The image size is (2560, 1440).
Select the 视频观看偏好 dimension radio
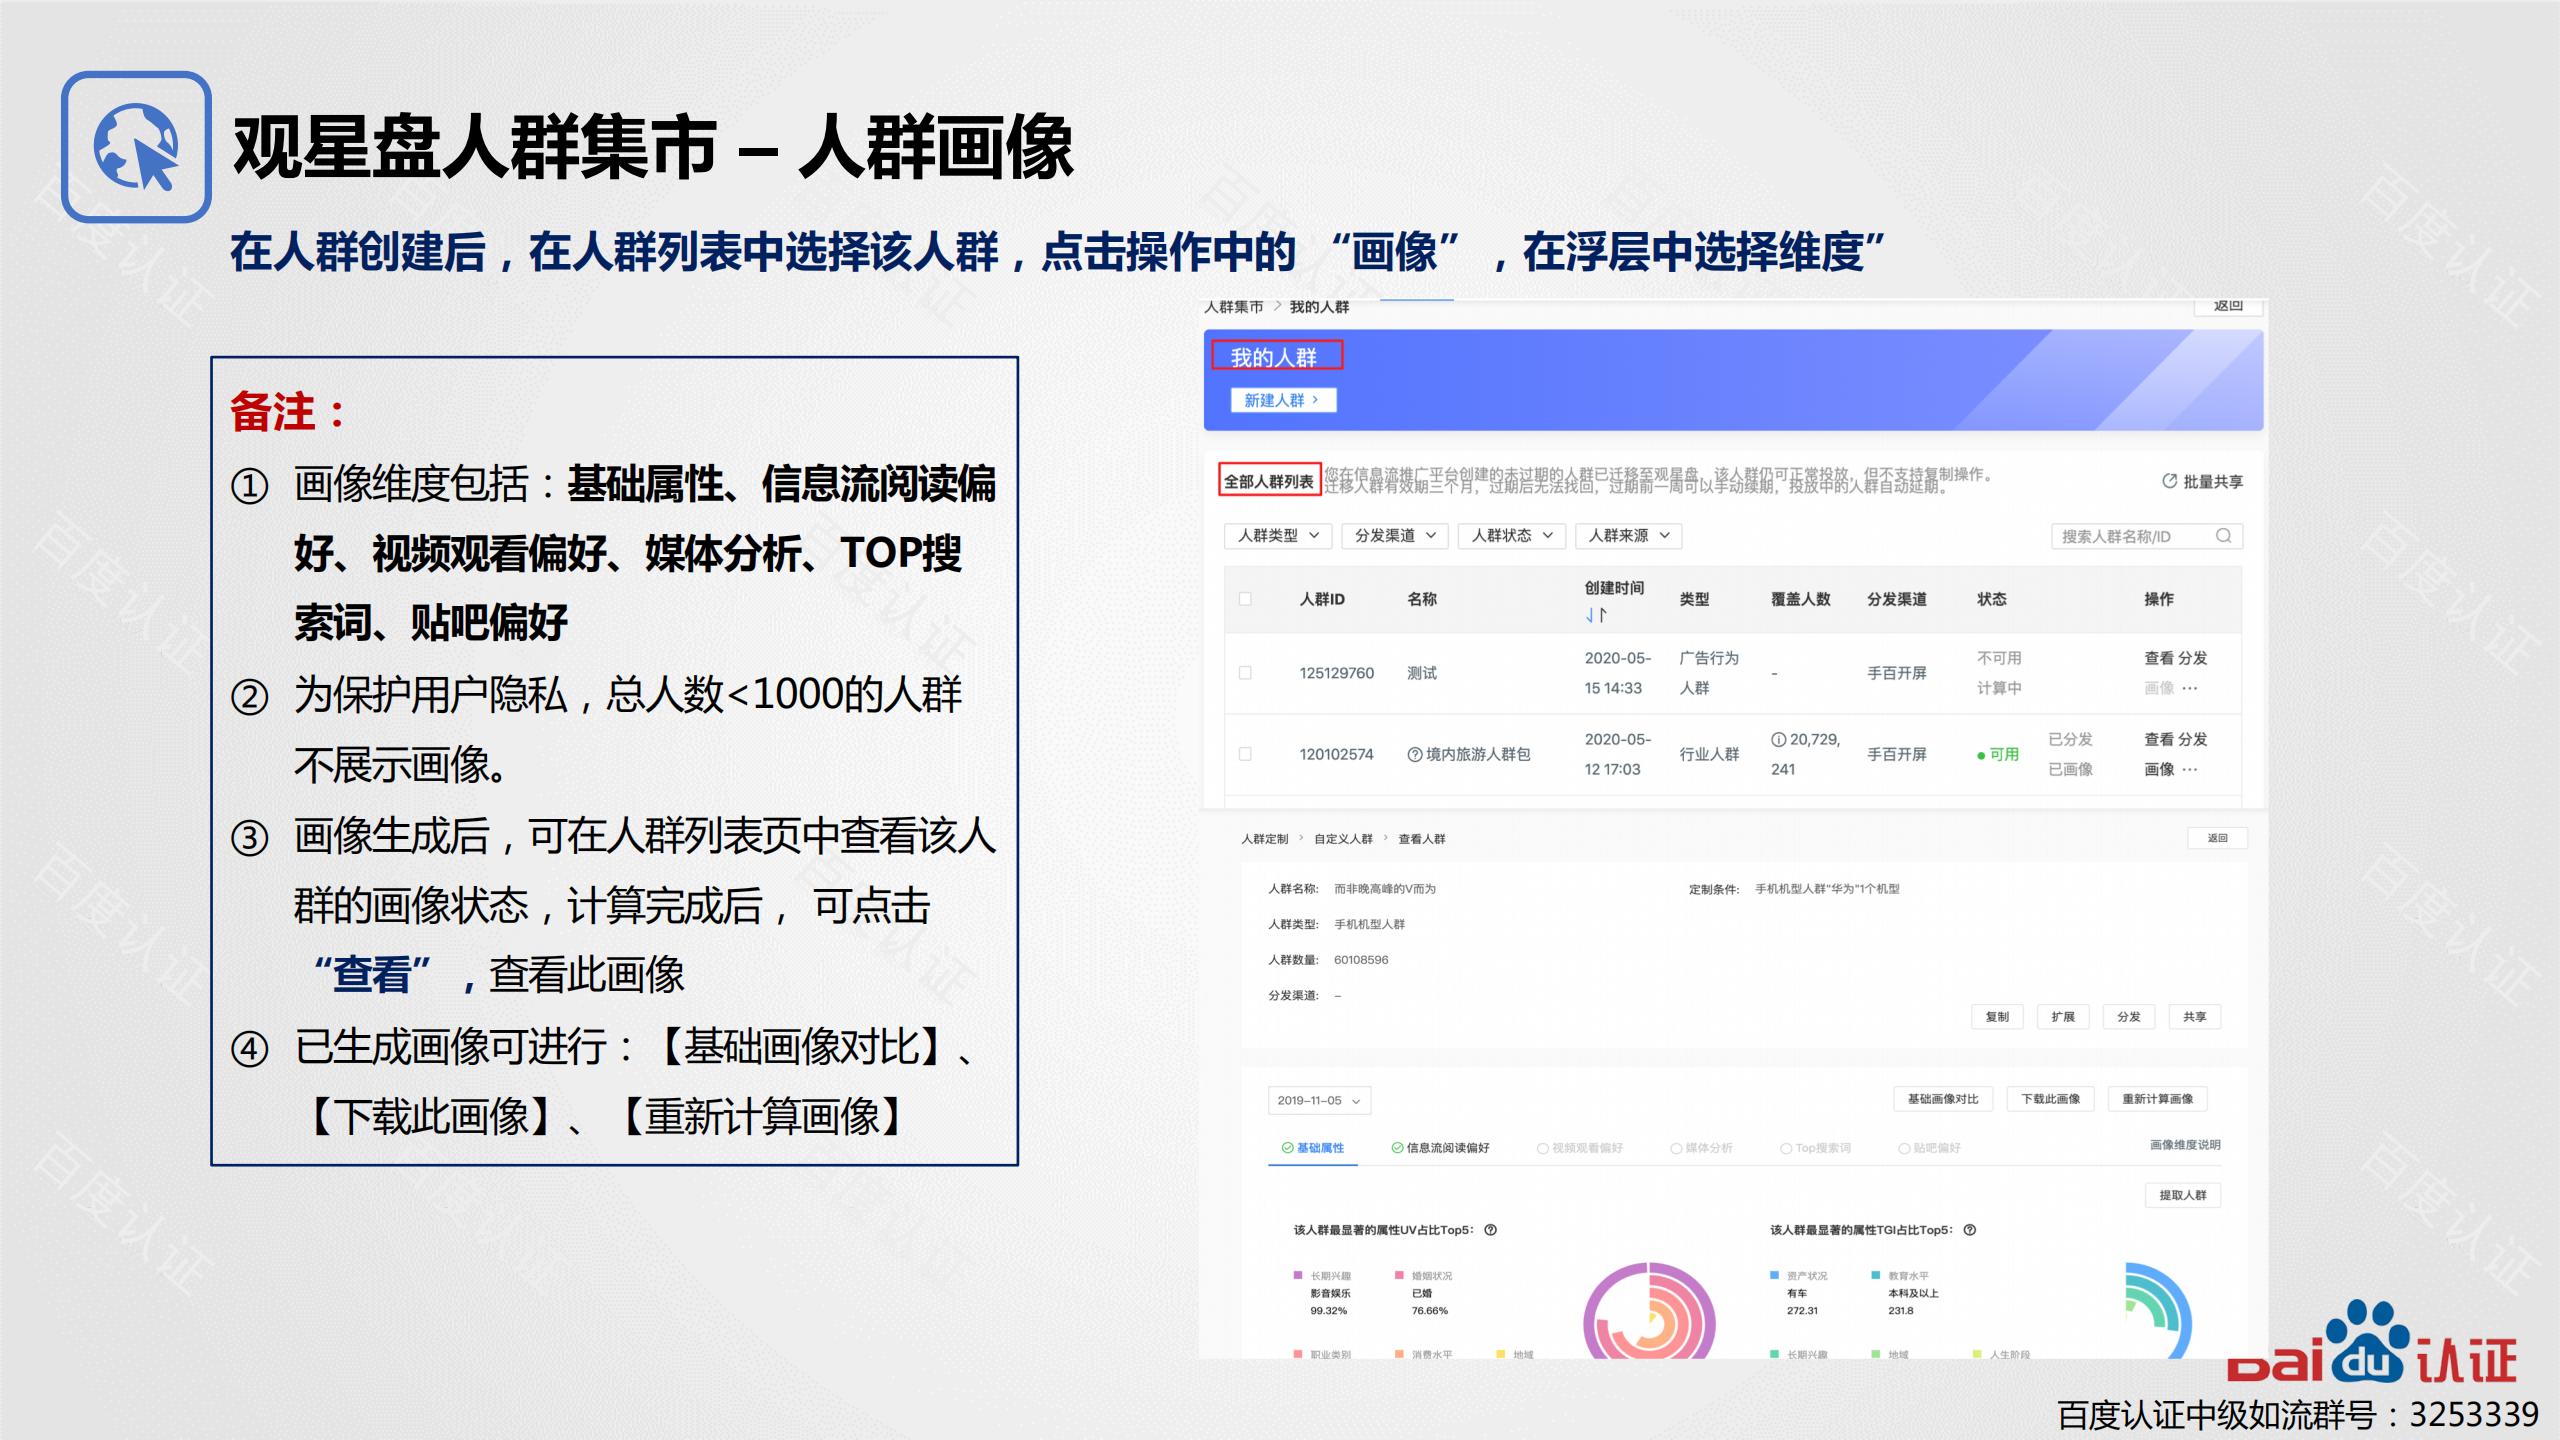1543,1148
